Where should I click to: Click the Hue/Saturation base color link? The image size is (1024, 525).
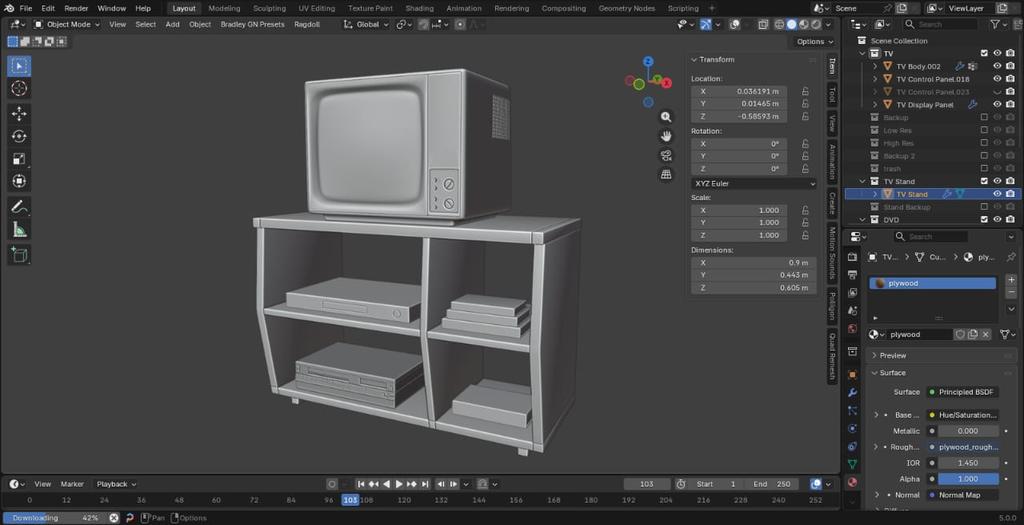pyautogui.click(x=963, y=415)
